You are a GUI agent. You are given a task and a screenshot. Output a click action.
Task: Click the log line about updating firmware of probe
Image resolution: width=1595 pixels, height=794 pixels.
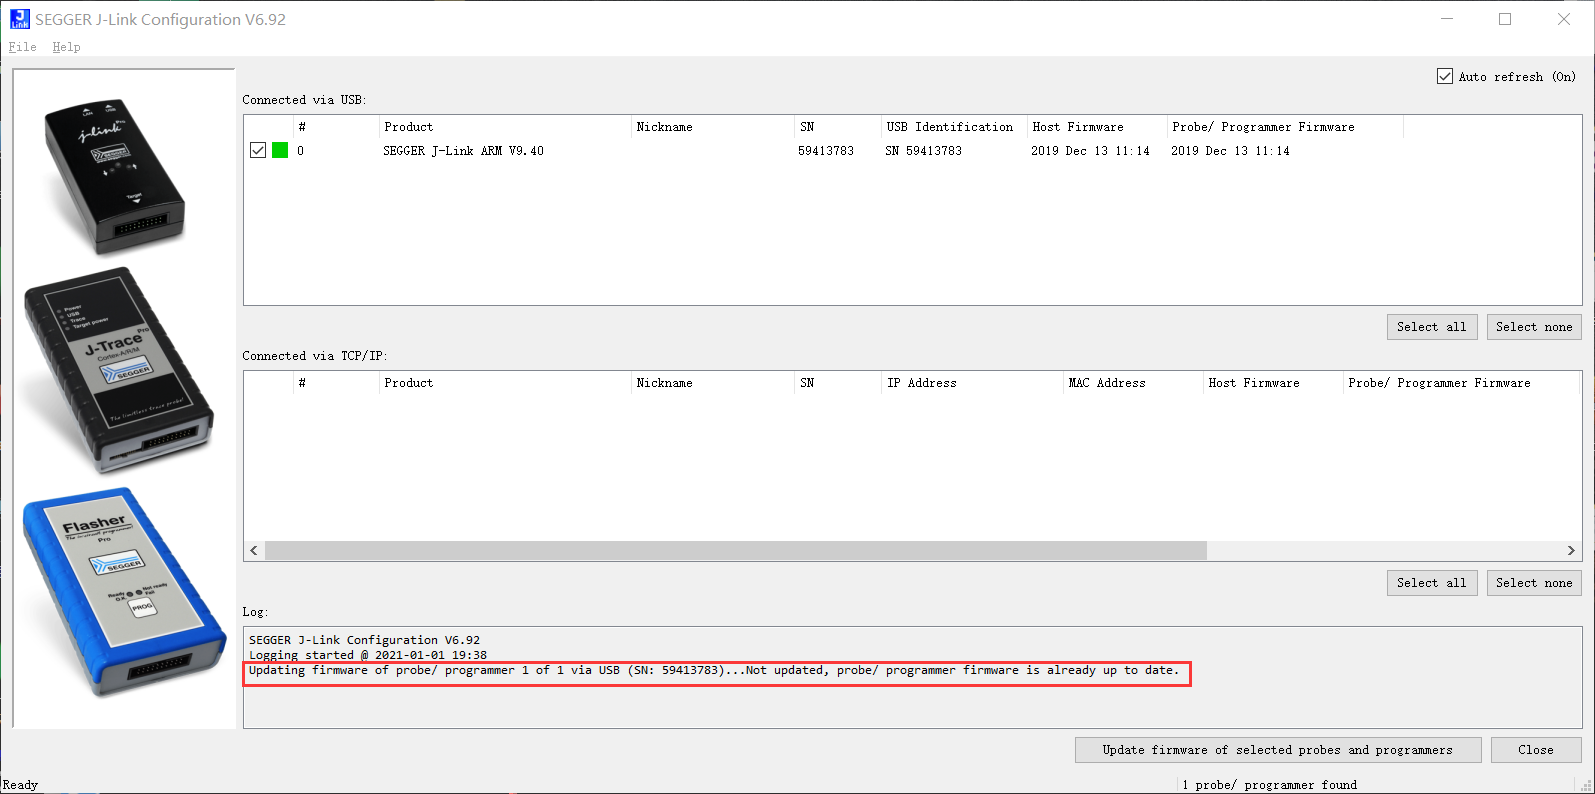click(x=714, y=670)
